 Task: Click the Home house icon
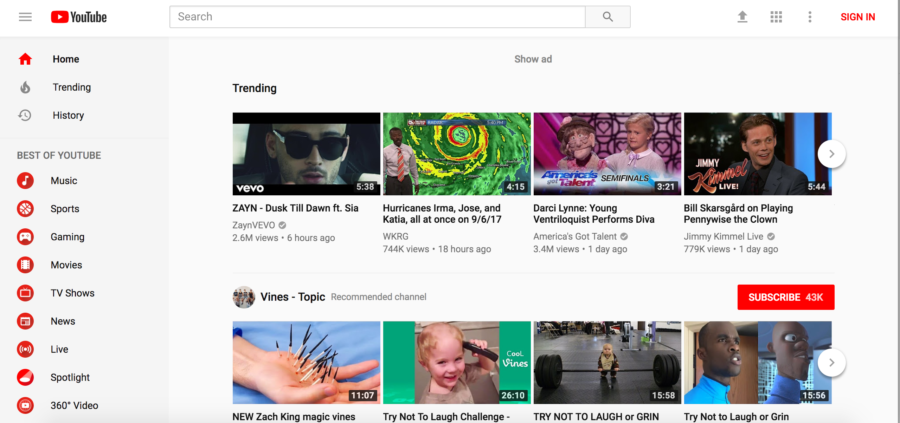[25, 59]
